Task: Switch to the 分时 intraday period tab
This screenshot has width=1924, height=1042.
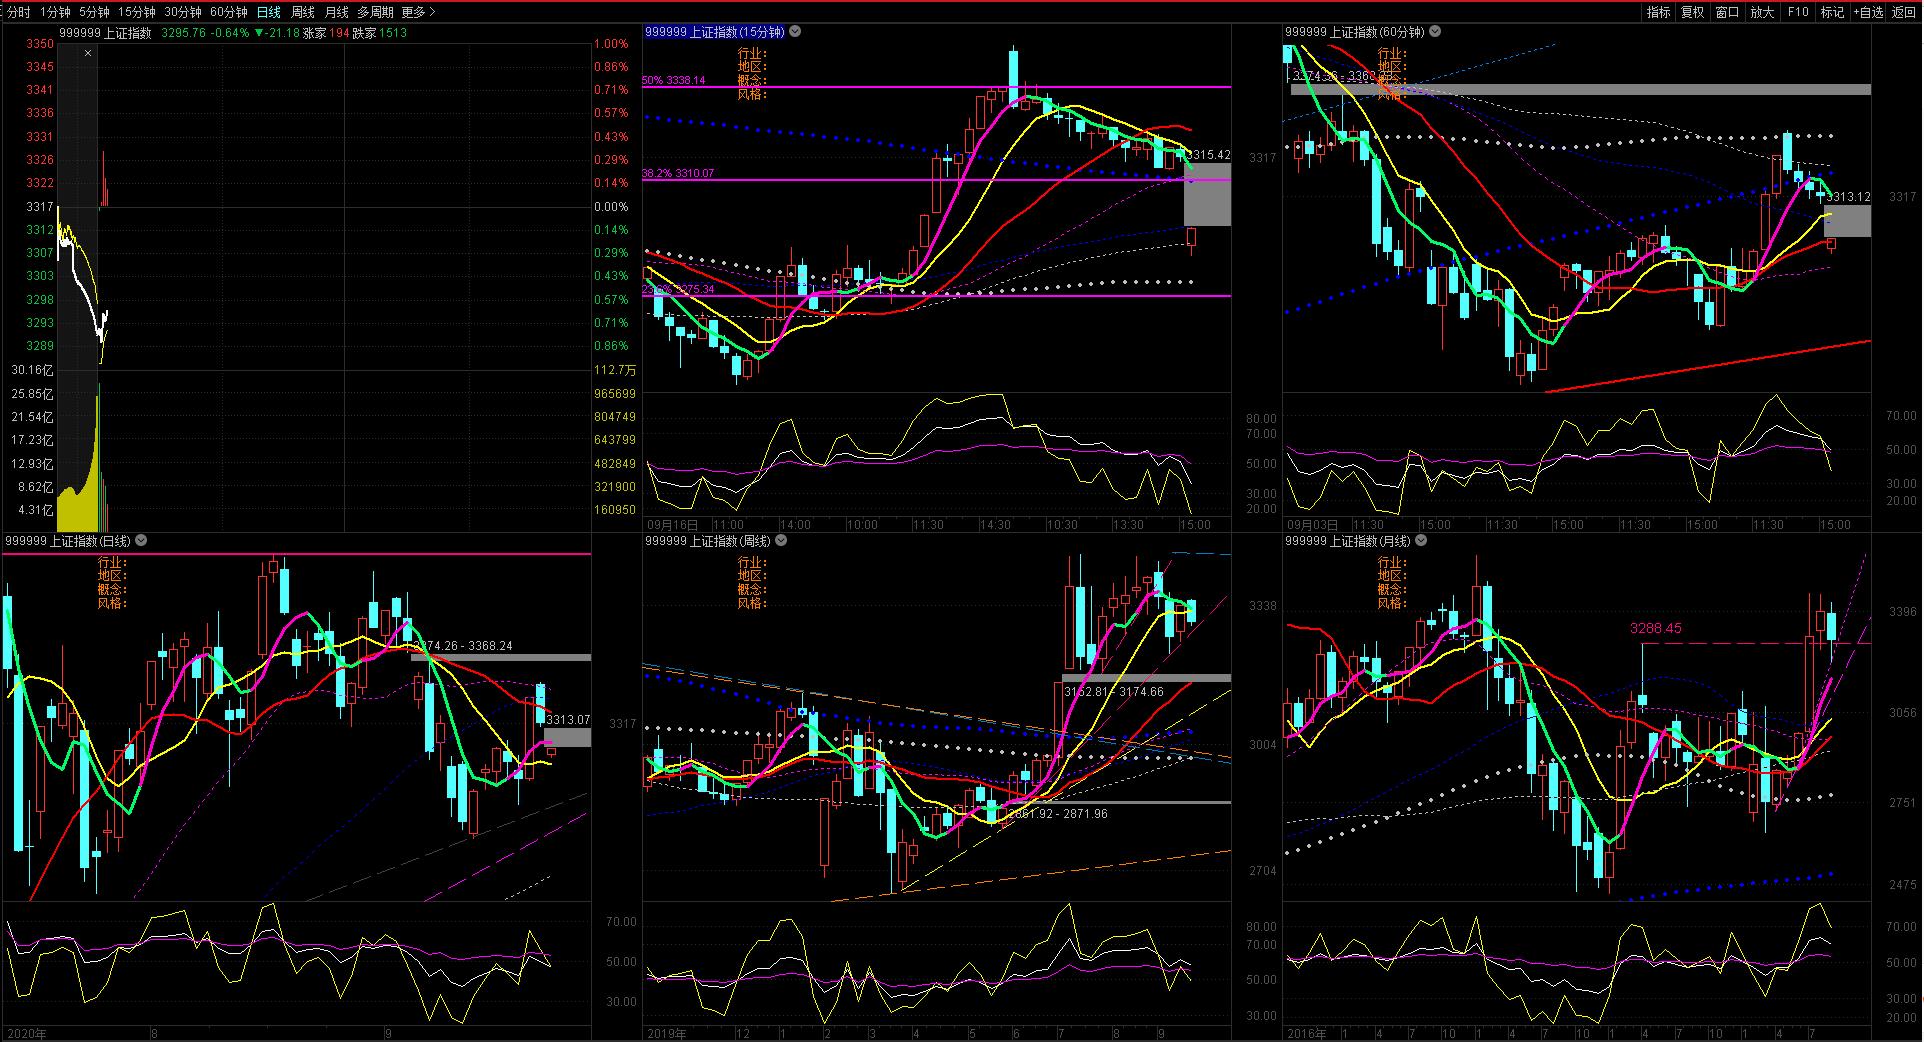Action: pyautogui.click(x=18, y=12)
